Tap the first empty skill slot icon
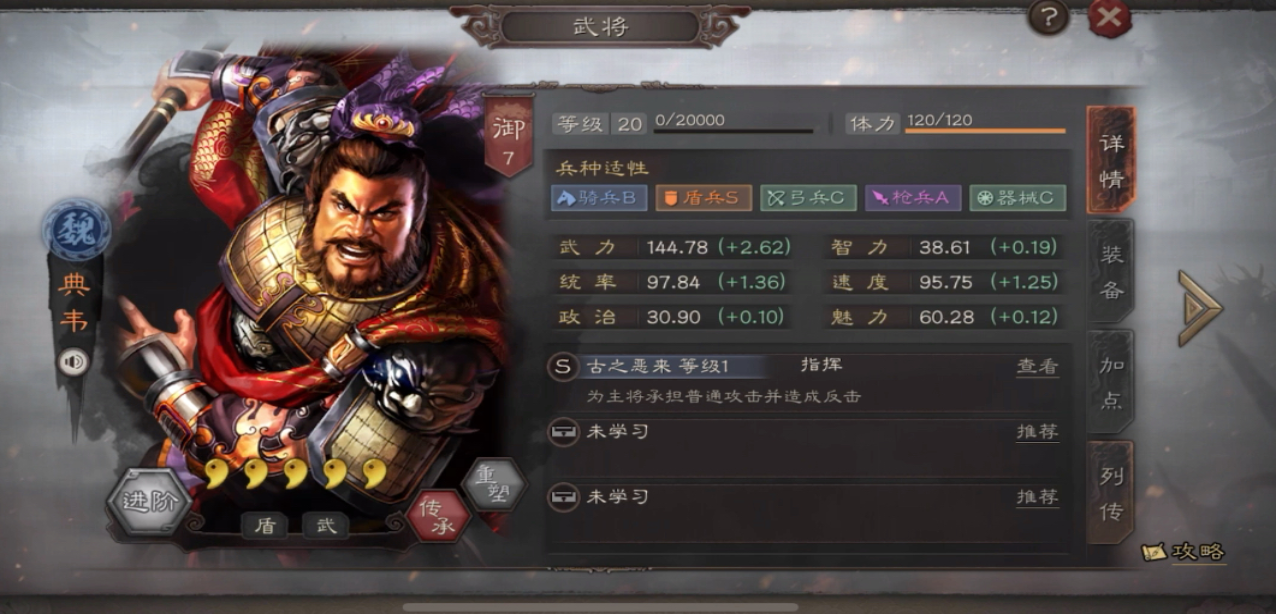This screenshot has width=1276, height=614. click(x=564, y=432)
